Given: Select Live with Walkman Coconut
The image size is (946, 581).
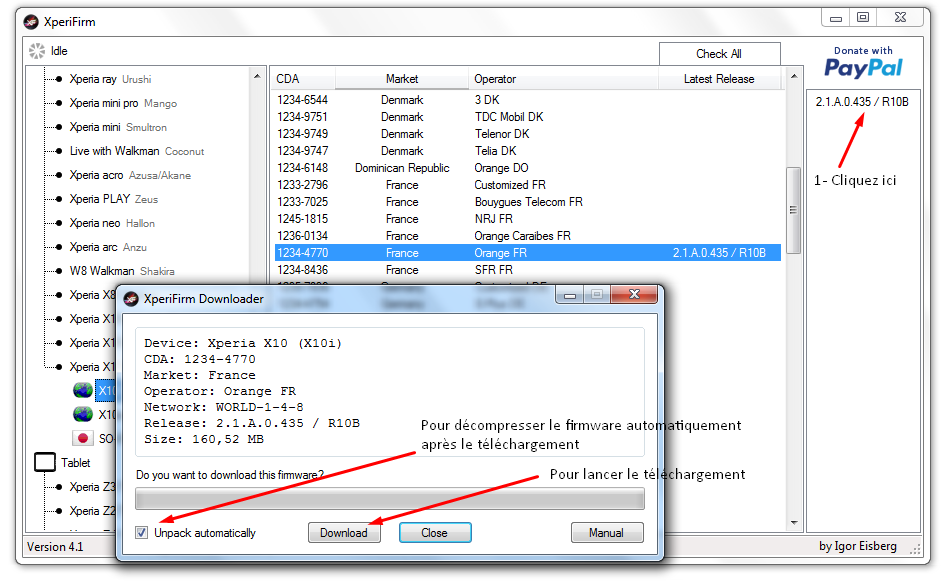Looking at the screenshot, I should (137, 151).
